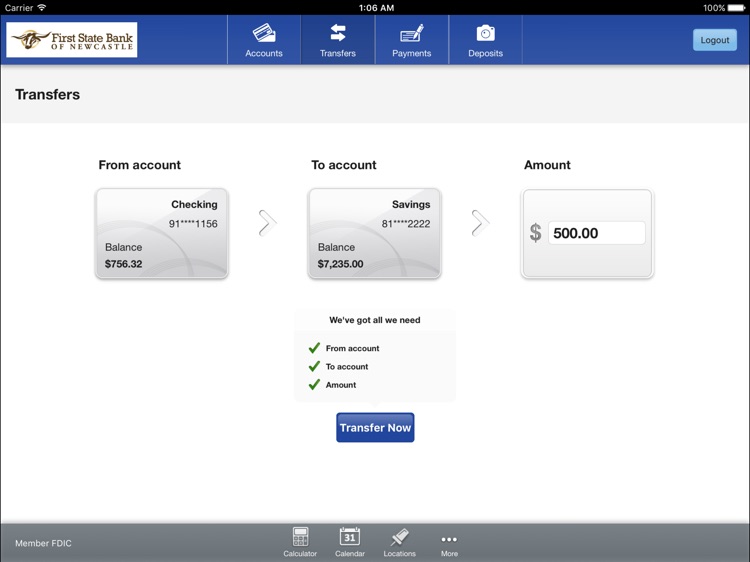
Task: Go to the Payments tab
Action: (412, 40)
